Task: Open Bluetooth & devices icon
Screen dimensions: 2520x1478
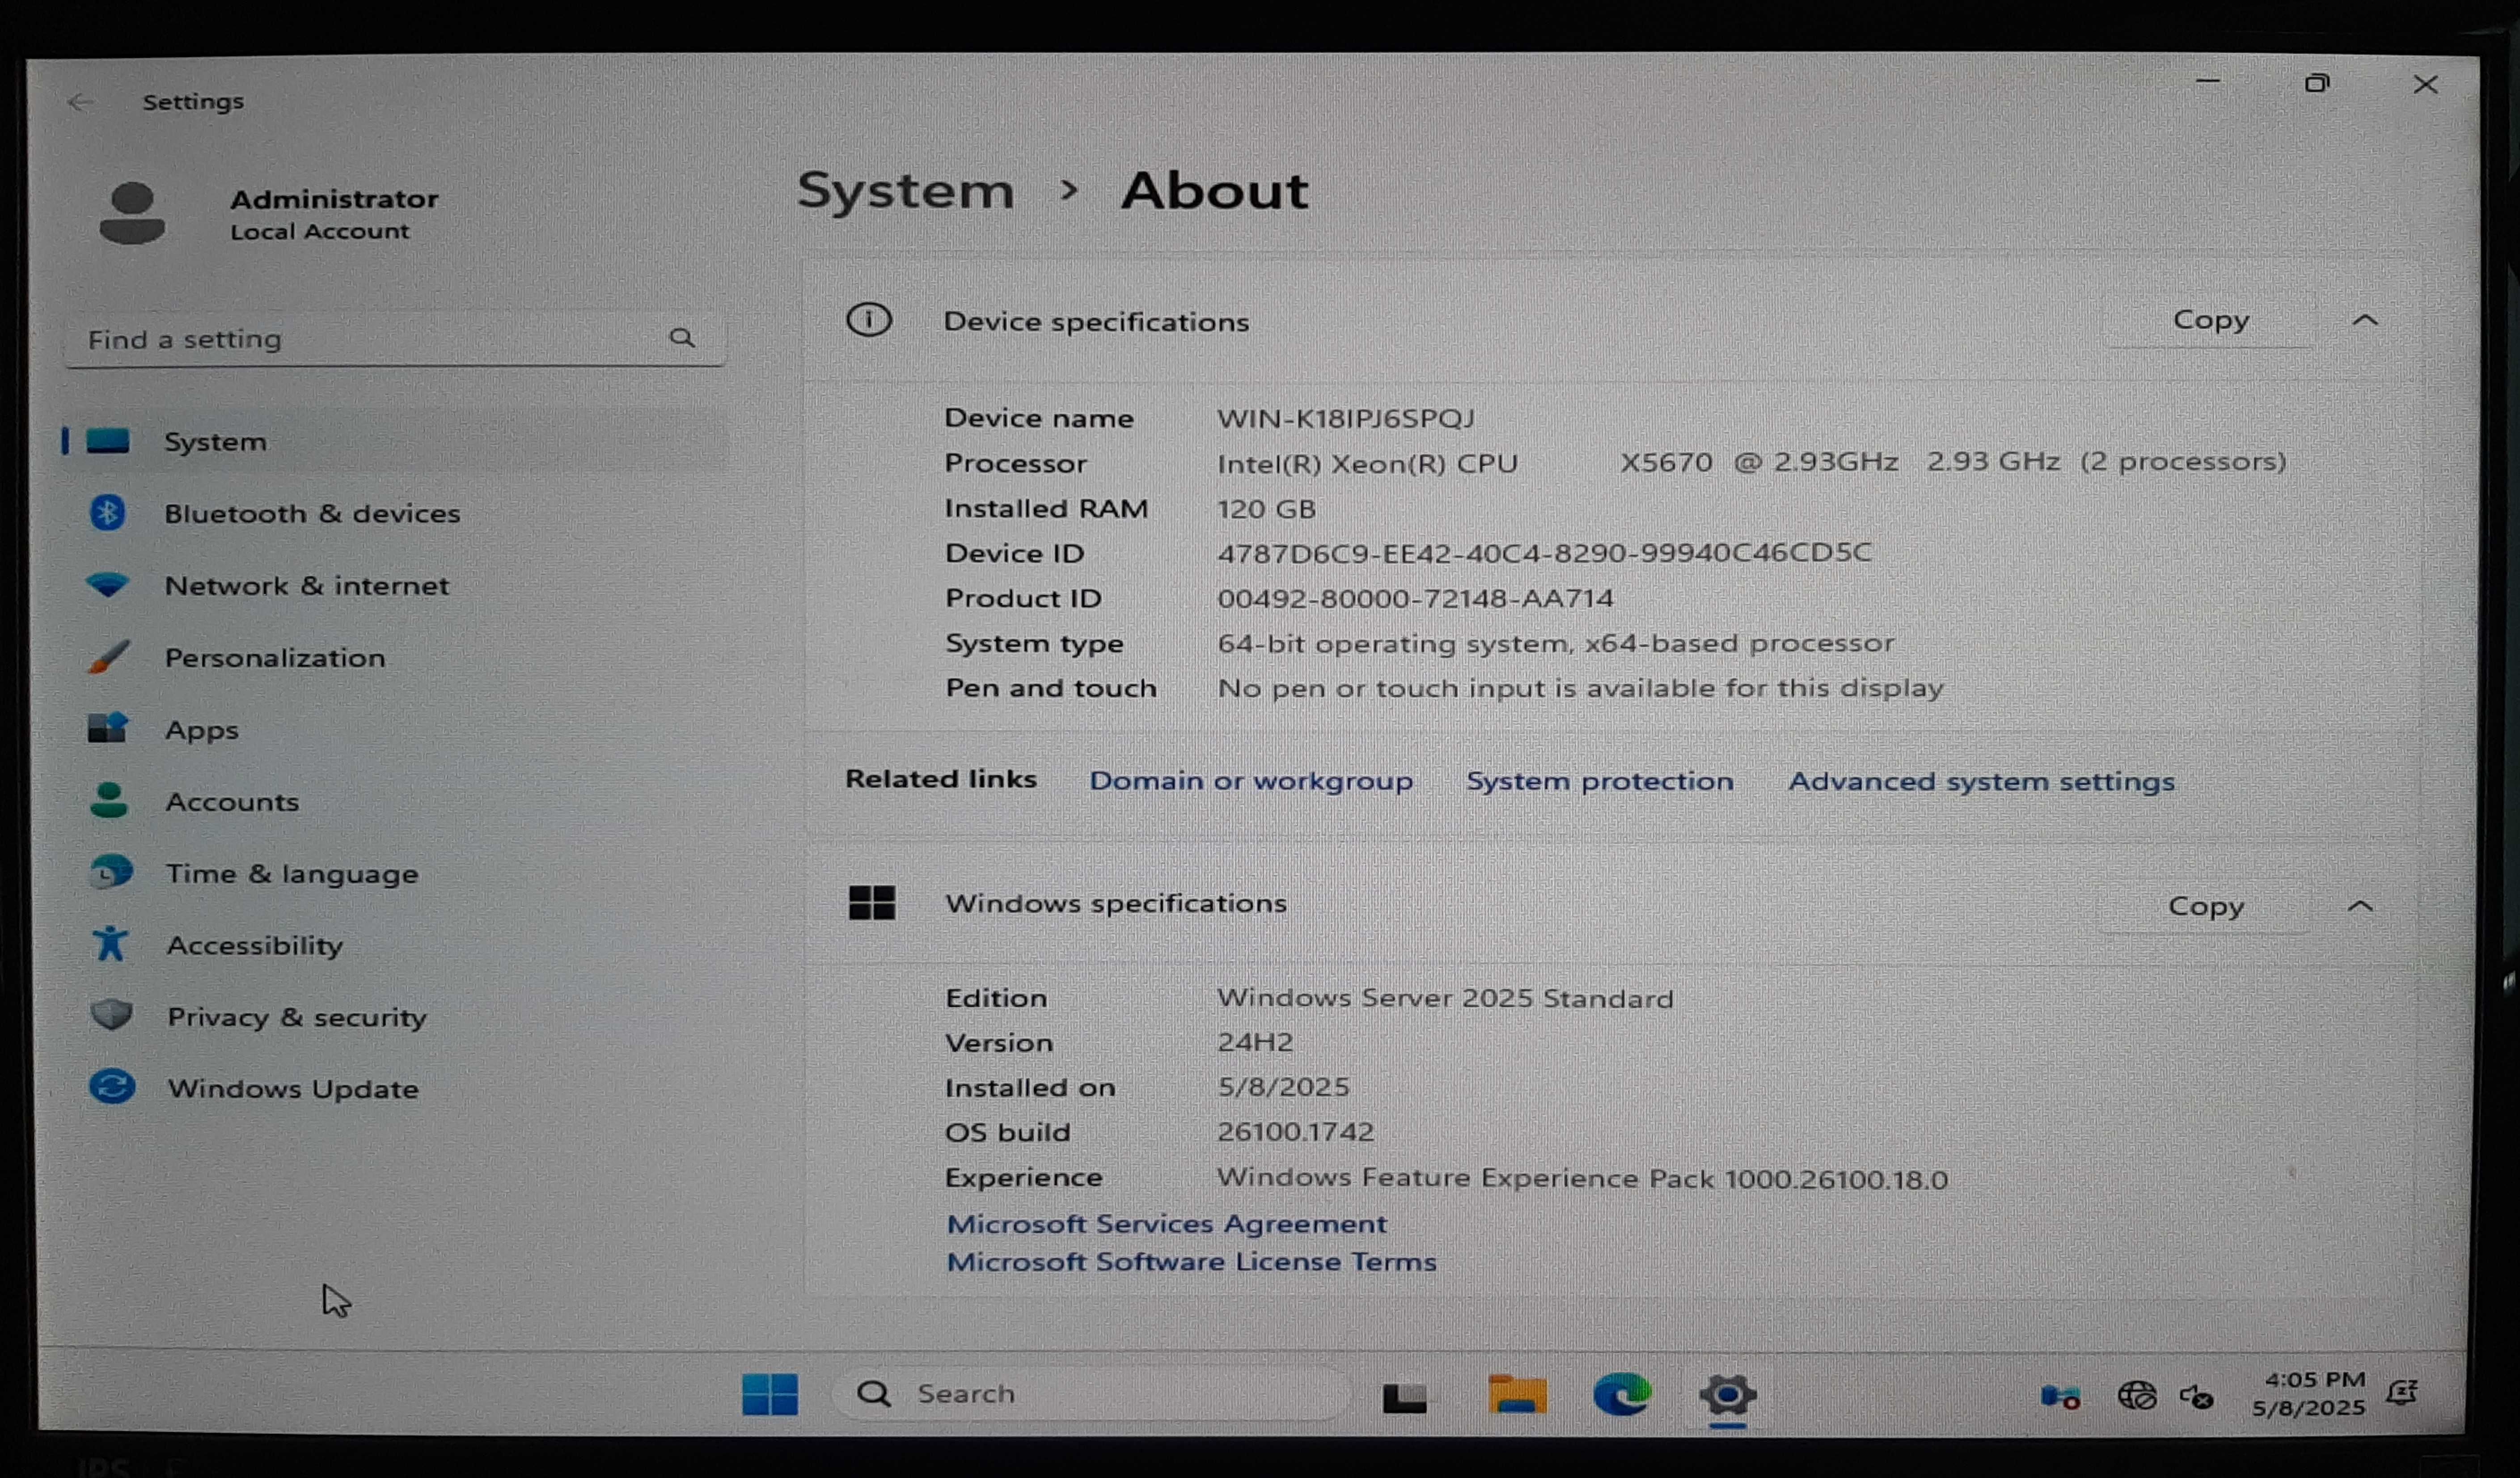Action: pyautogui.click(x=108, y=513)
